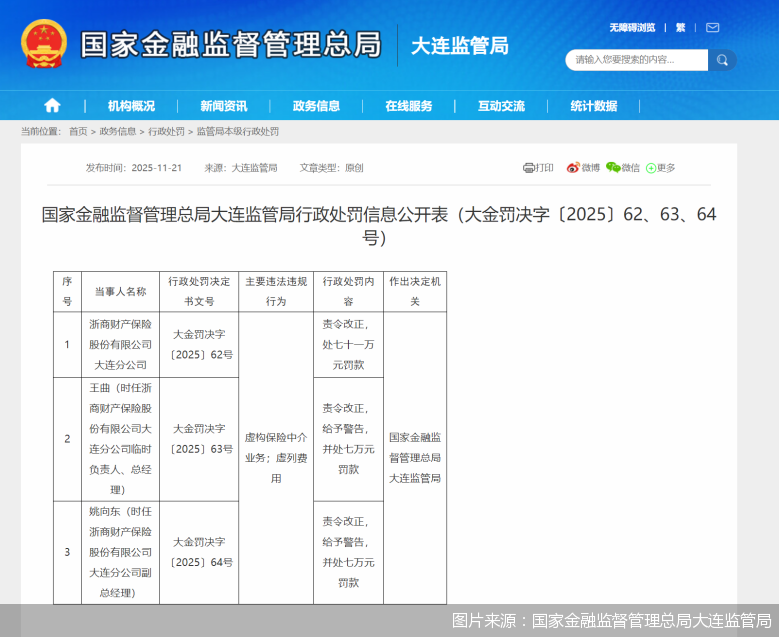
Task: Click the 大连监管局 header title
Action: (460, 46)
